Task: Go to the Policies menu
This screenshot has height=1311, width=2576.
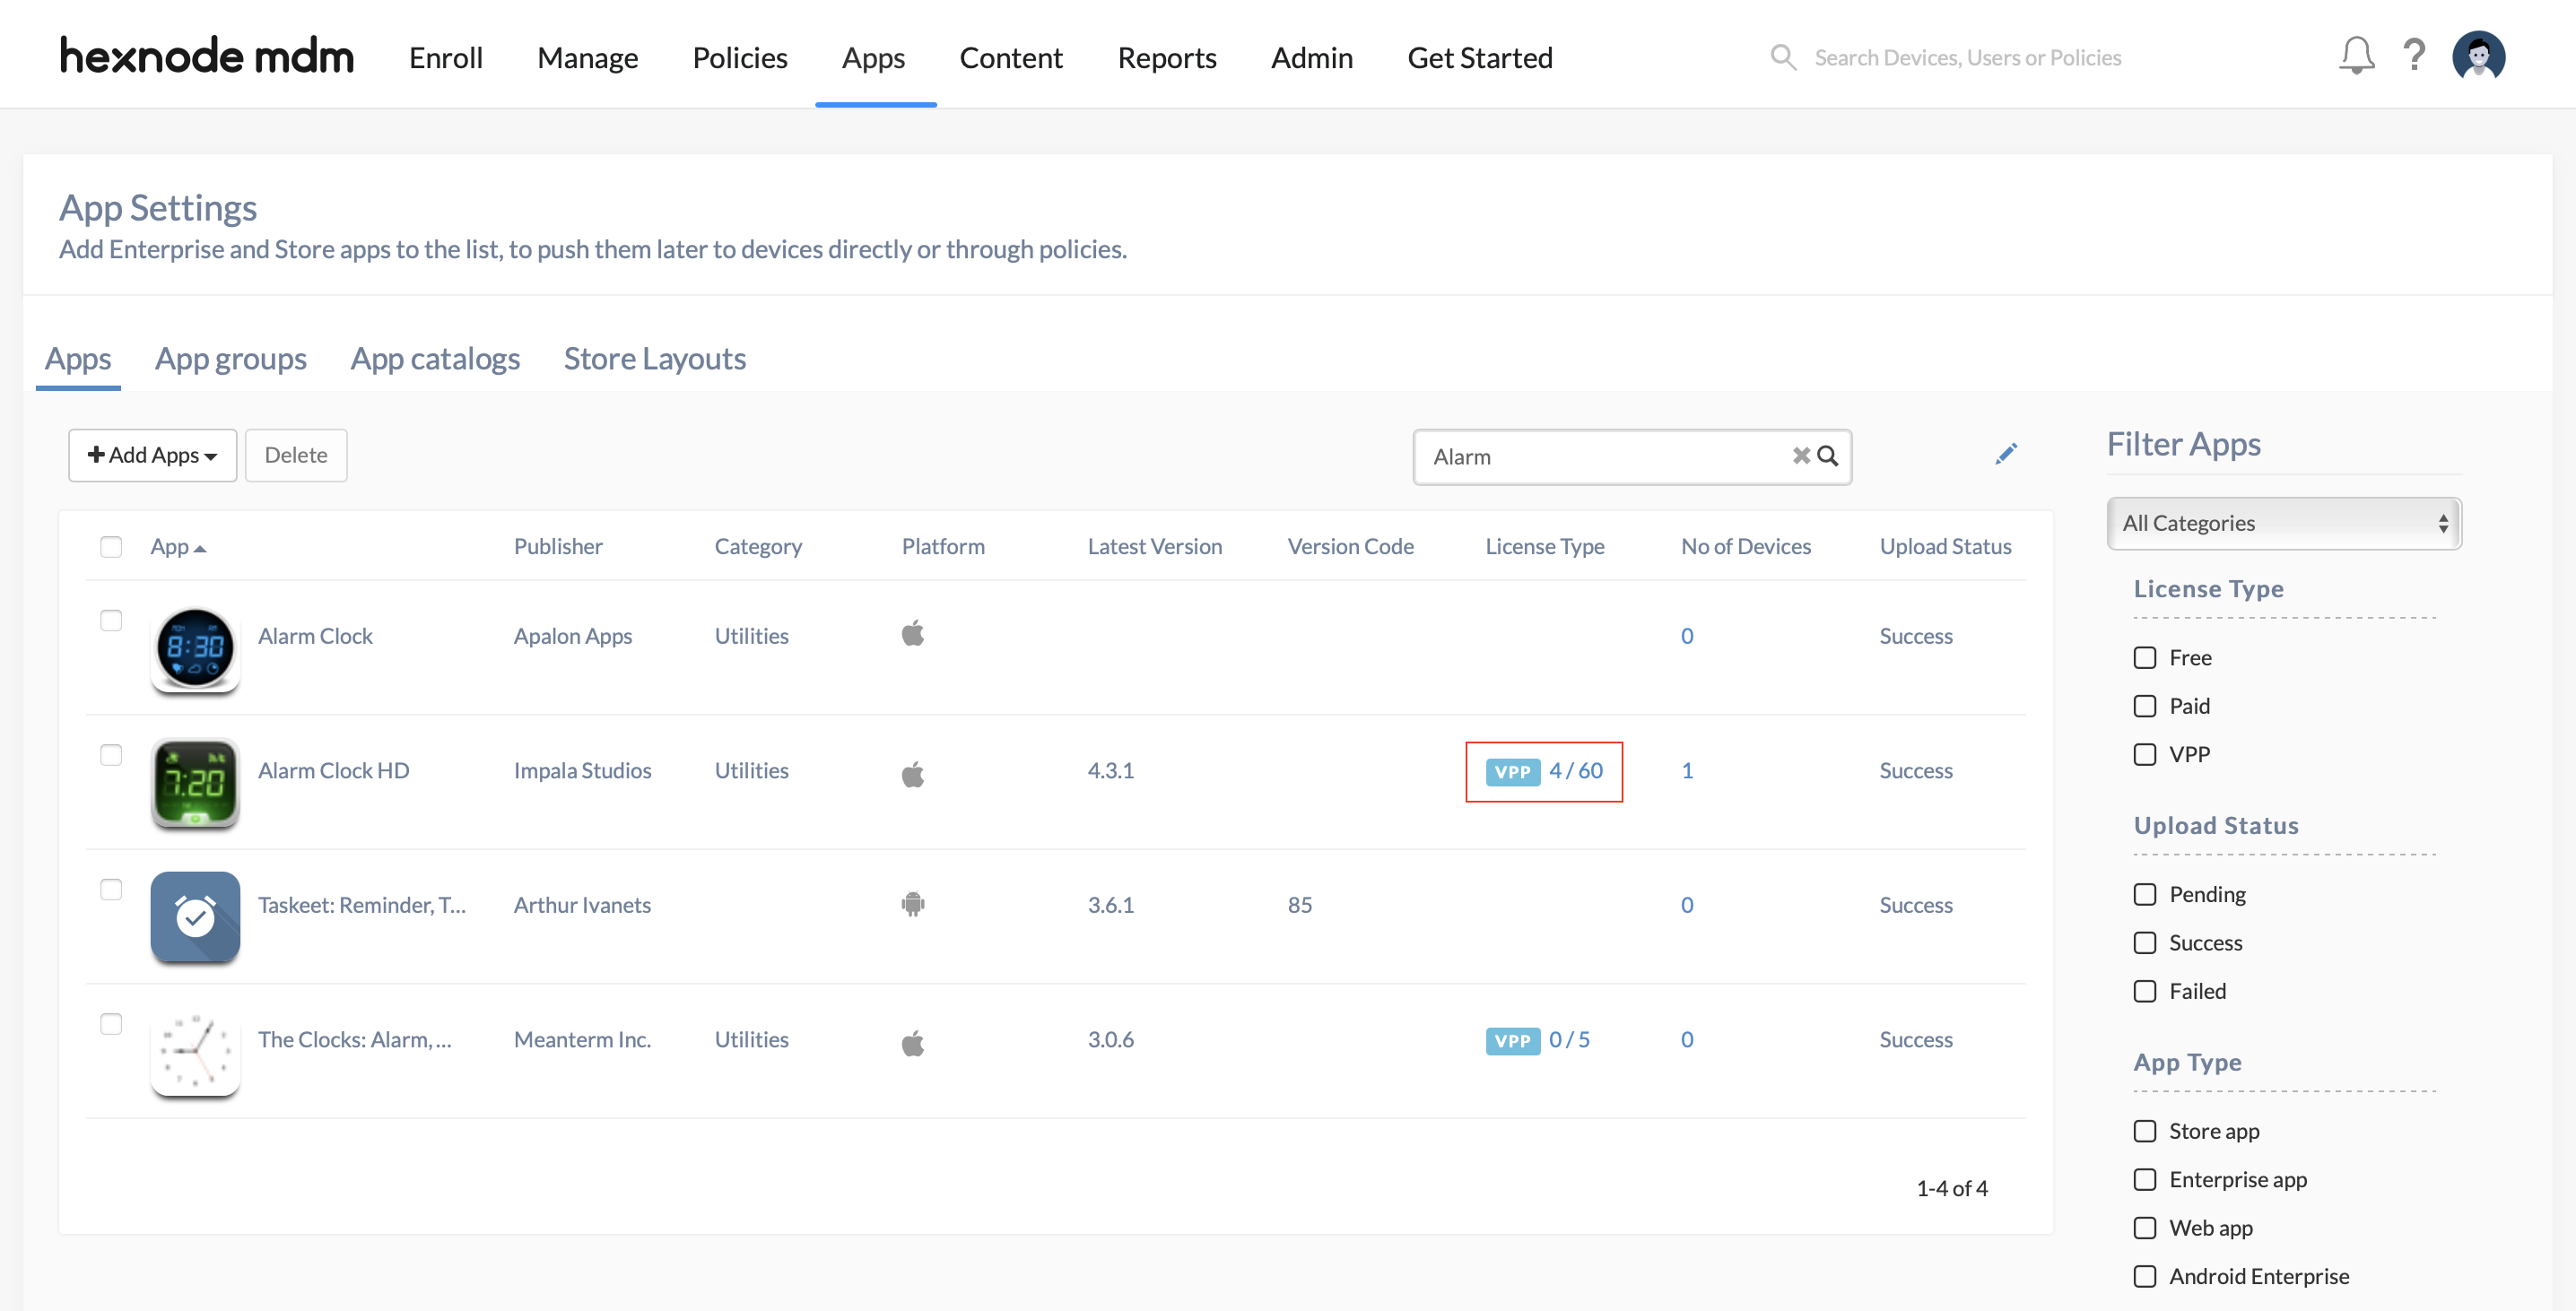Action: point(740,57)
